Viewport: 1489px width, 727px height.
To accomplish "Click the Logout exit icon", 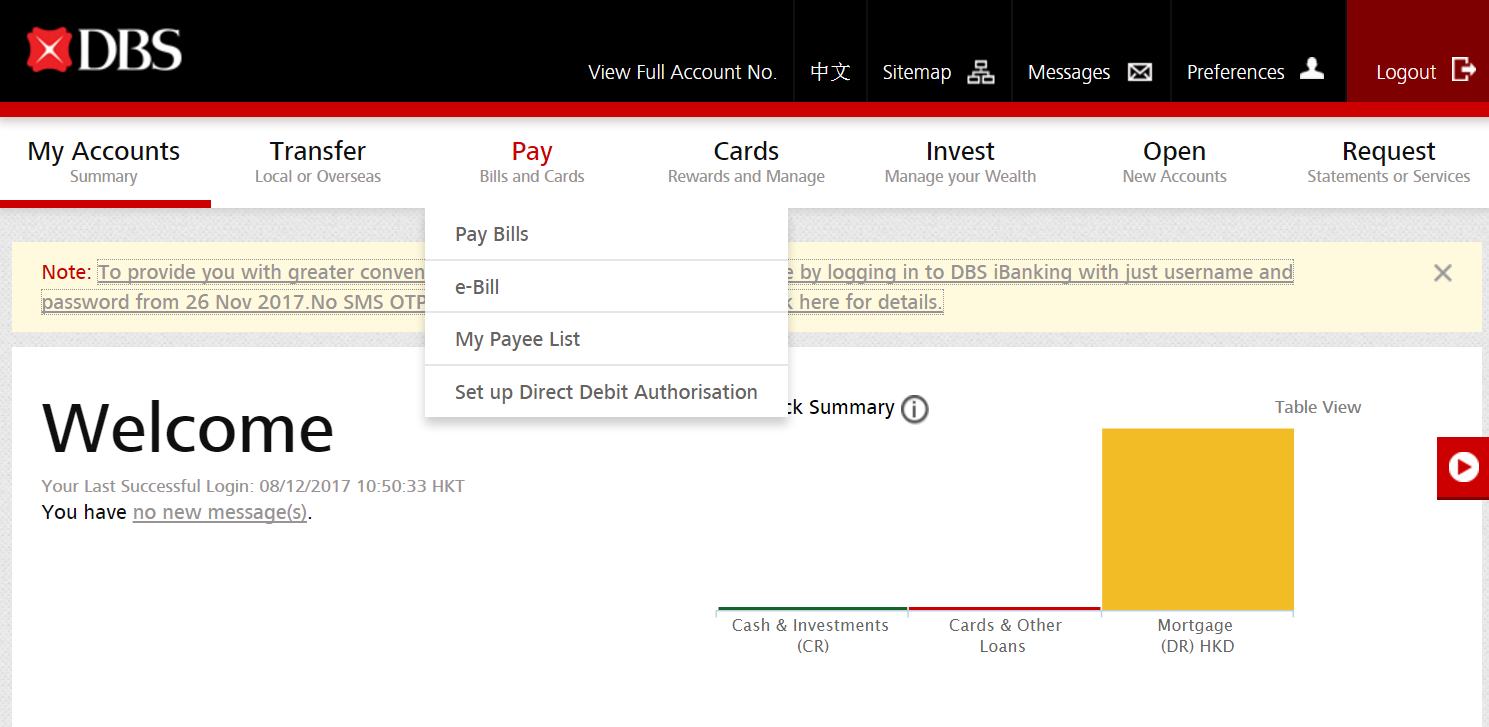I will pyautogui.click(x=1463, y=70).
